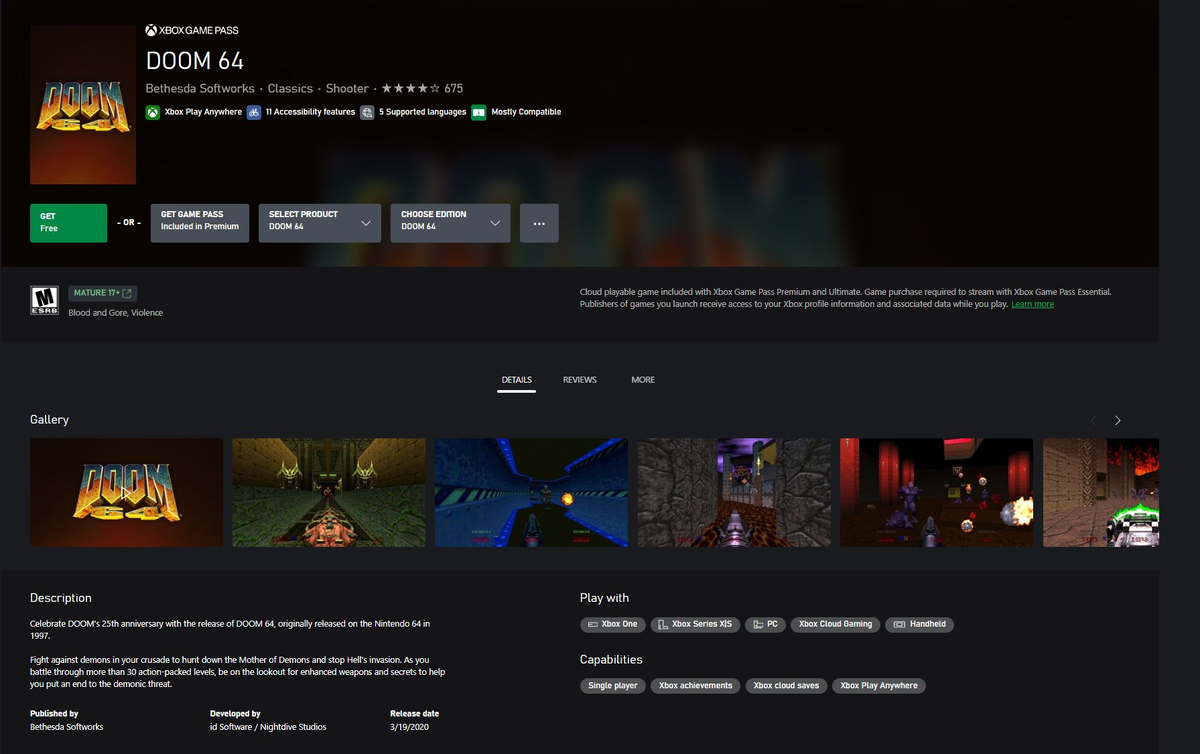Click the Classics category link
The width and height of the screenshot is (1200, 754).
(x=290, y=88)
